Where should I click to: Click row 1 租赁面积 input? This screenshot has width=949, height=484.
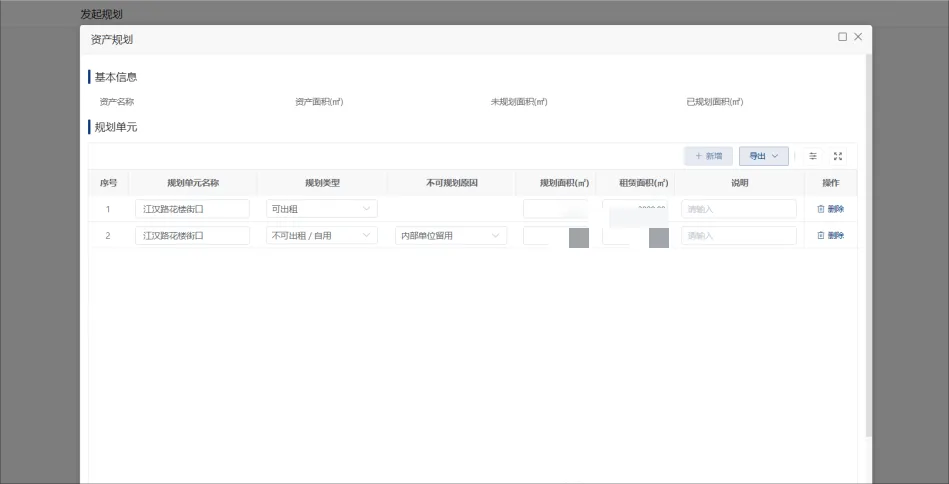click(635, 209)
